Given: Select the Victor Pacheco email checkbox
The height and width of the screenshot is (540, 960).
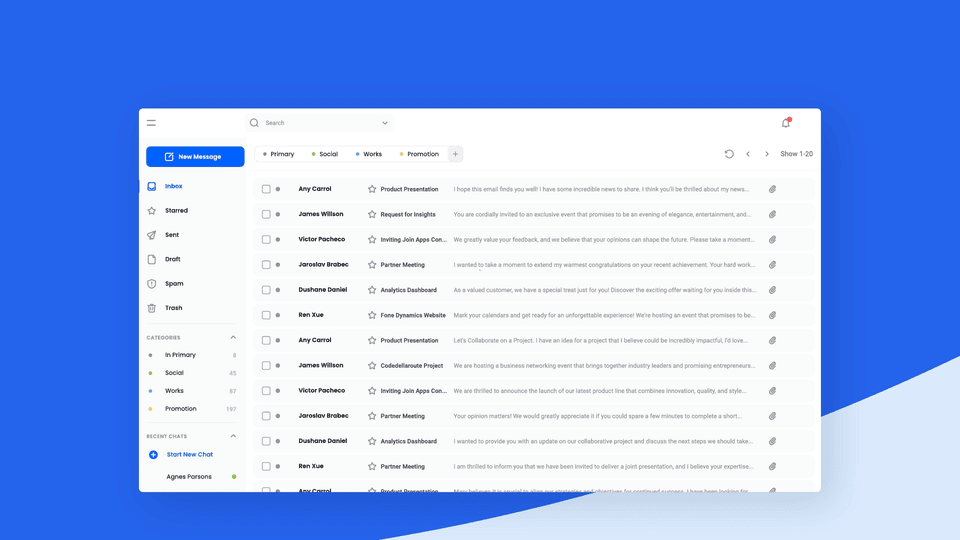Looking at the screenshot, I should click(x=266, y=240).
